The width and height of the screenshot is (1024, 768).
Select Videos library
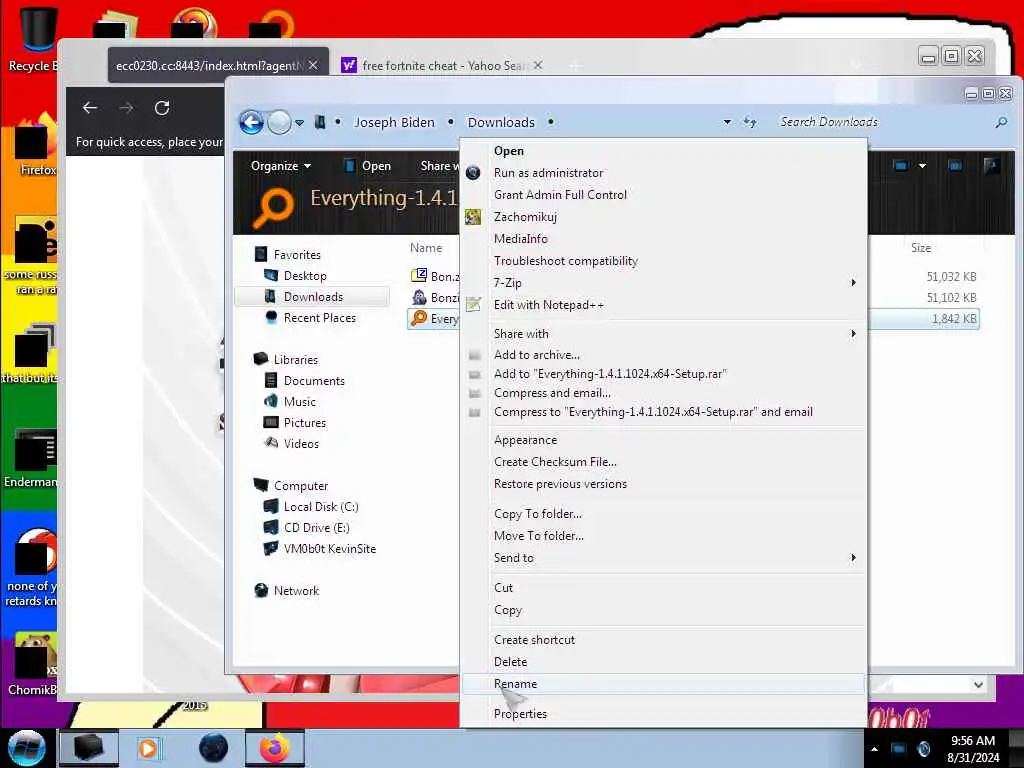(301, 443)
